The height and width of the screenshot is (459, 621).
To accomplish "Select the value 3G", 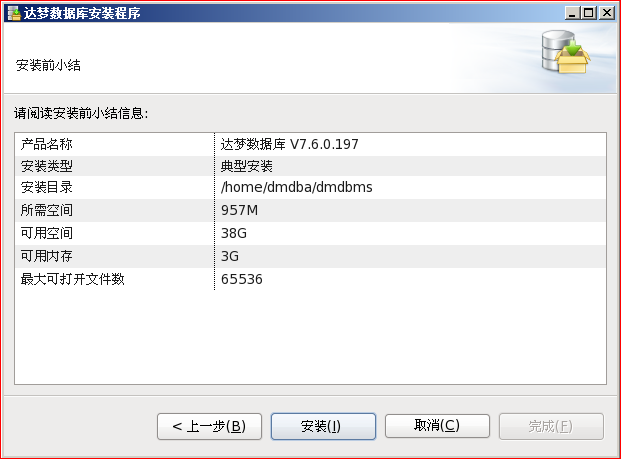I will (230, 256).
